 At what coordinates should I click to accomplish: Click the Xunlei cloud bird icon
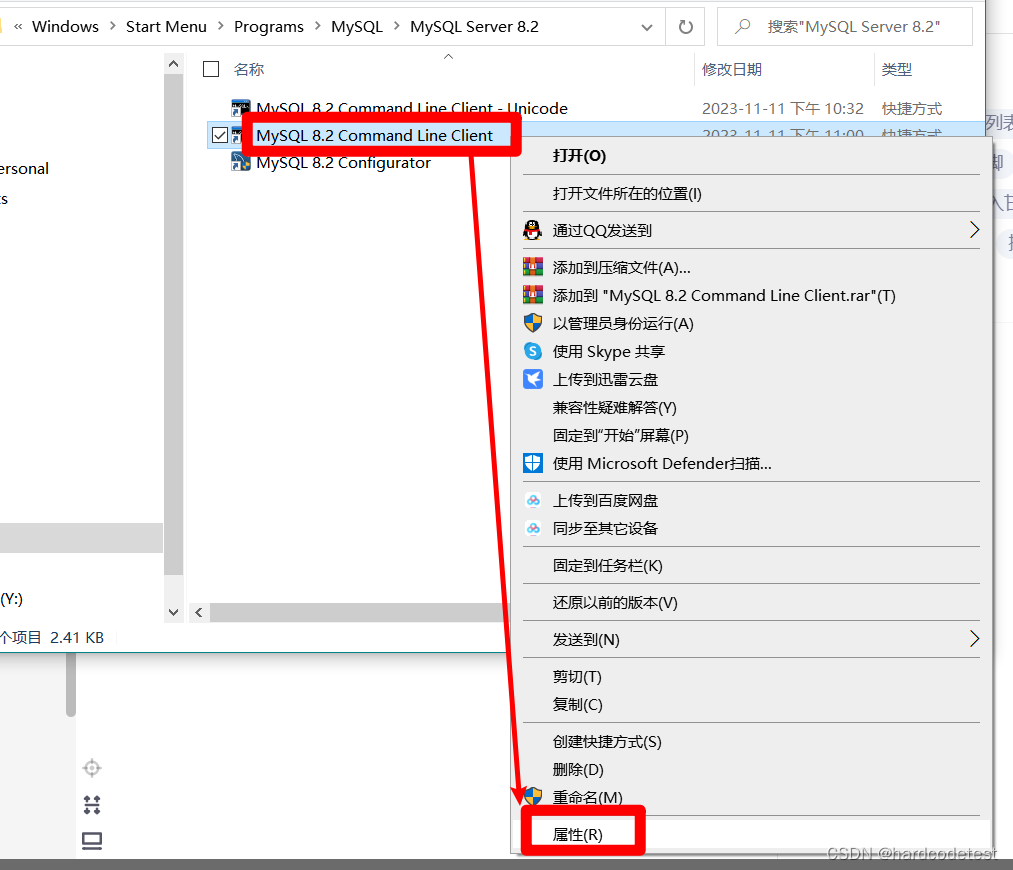532,378
